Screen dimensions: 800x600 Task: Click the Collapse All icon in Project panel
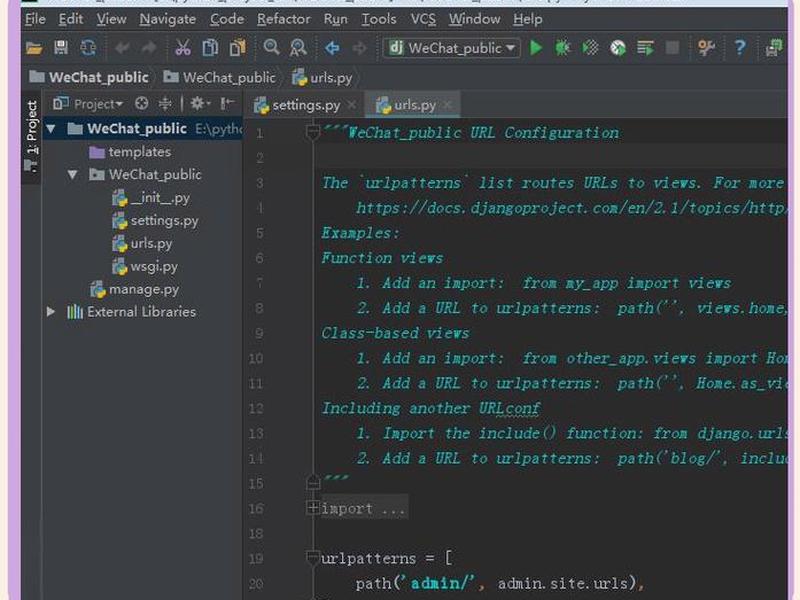[165, 104]
